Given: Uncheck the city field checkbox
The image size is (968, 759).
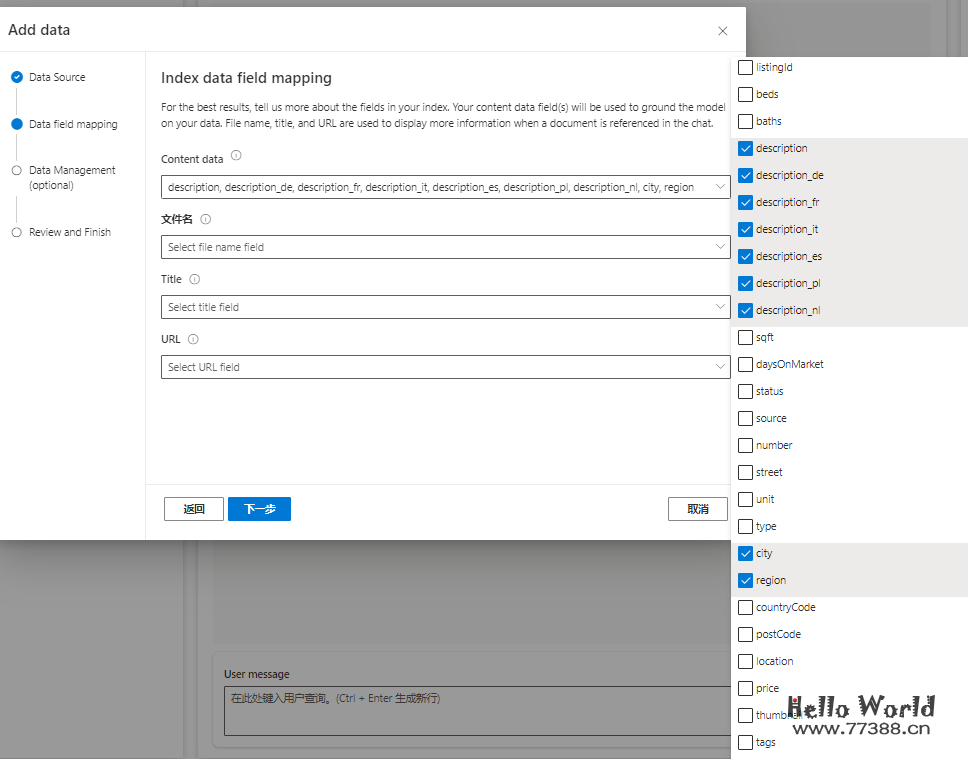Looking at the screenshot, I should (745, 554).
